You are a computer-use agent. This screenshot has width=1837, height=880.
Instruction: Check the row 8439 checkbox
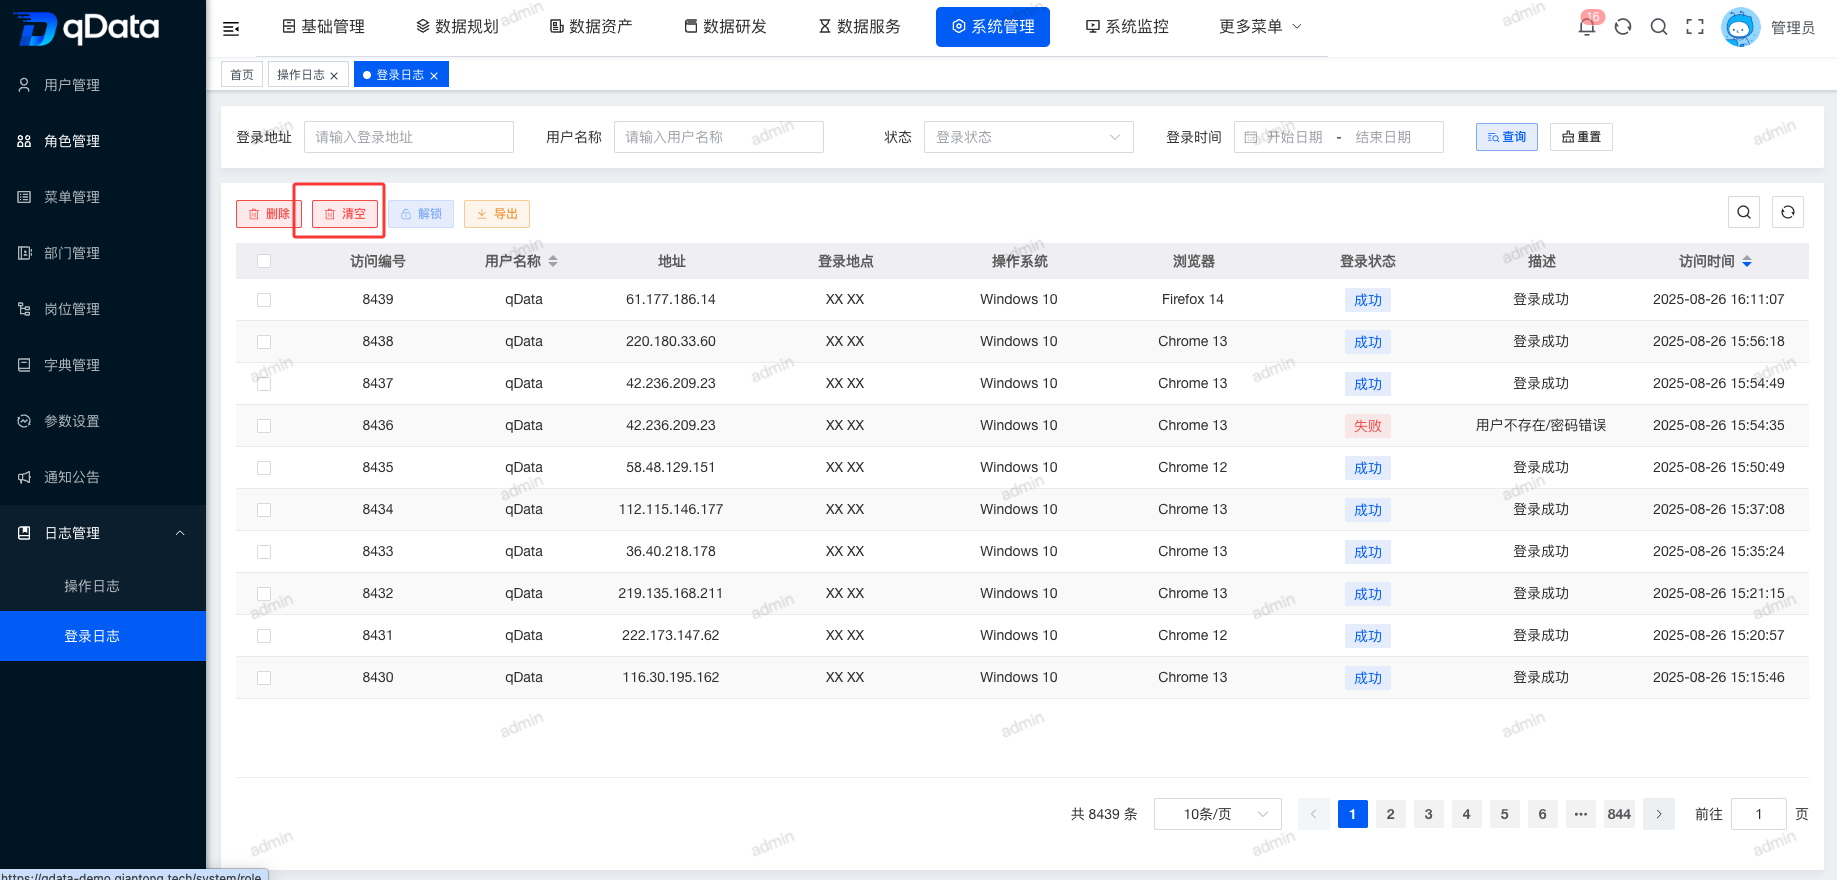(x=264, y=300)
